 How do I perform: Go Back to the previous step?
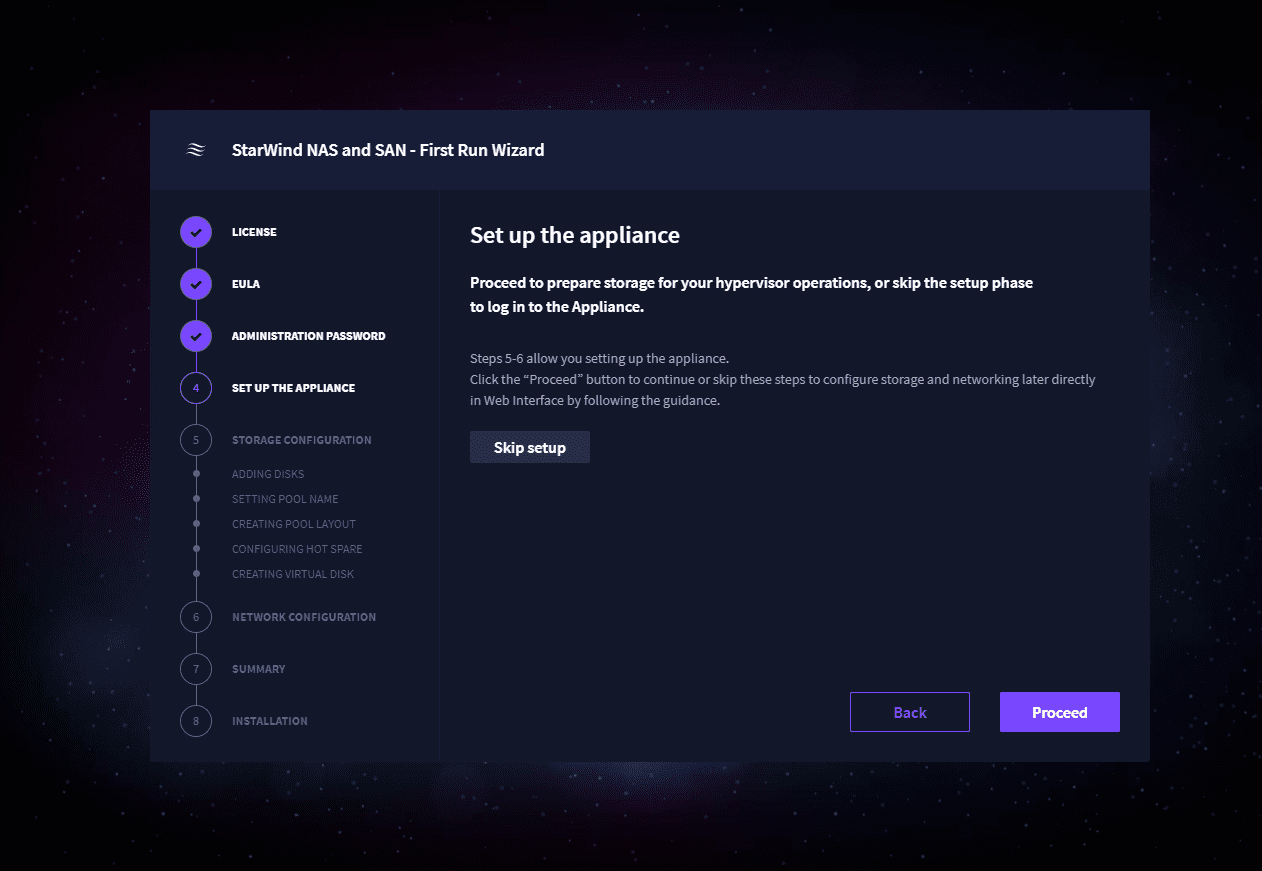[909, 712]
